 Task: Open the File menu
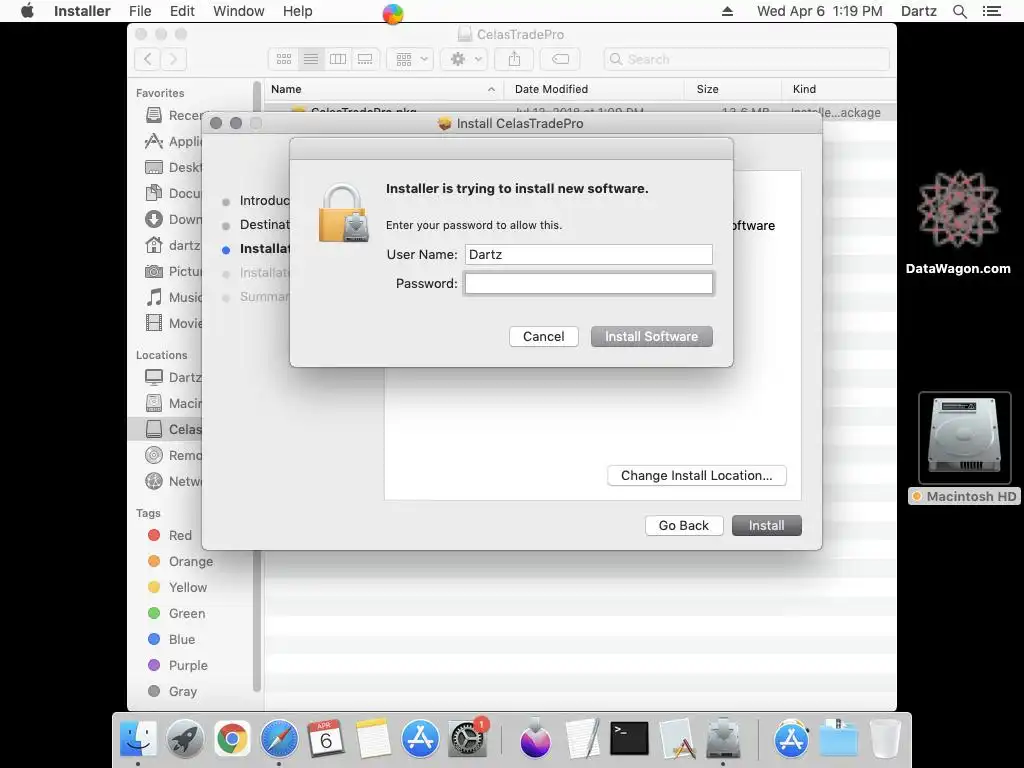coord(140,11)
